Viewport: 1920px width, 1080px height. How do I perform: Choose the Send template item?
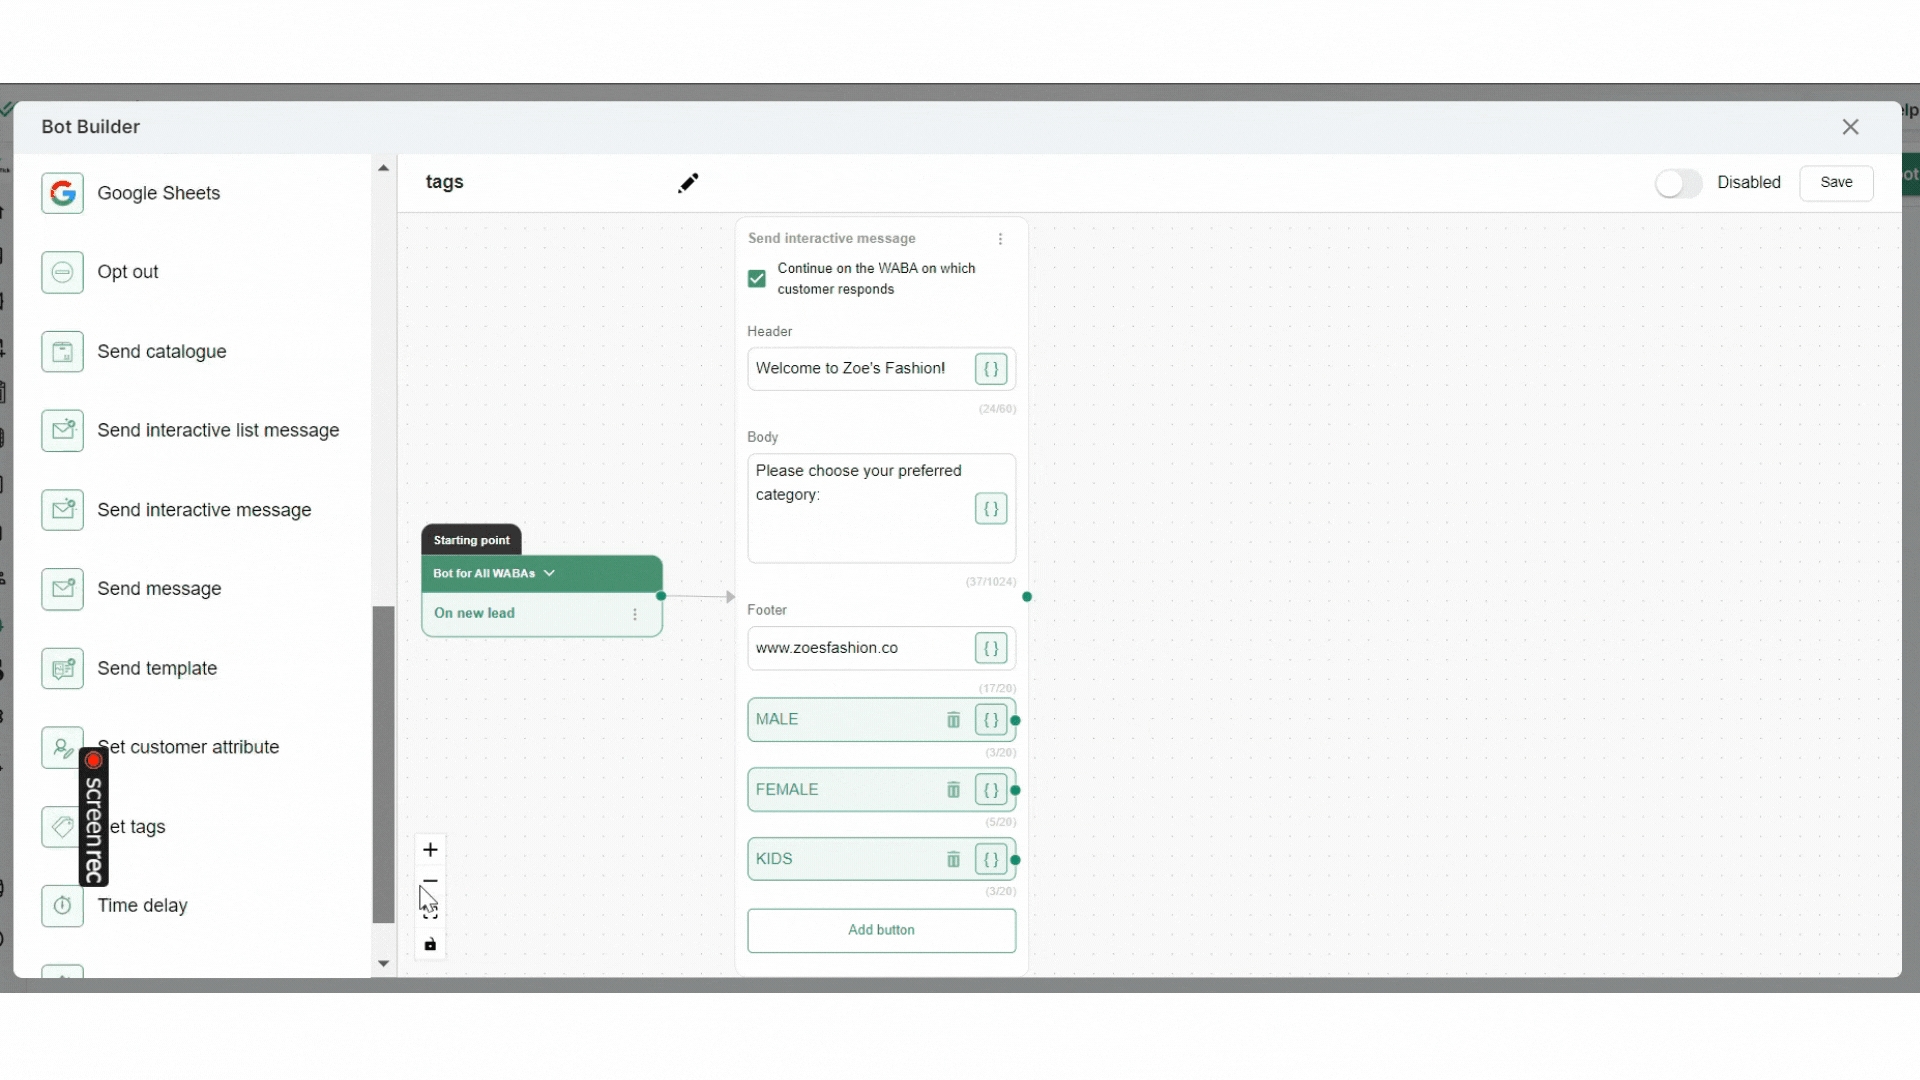157,669
